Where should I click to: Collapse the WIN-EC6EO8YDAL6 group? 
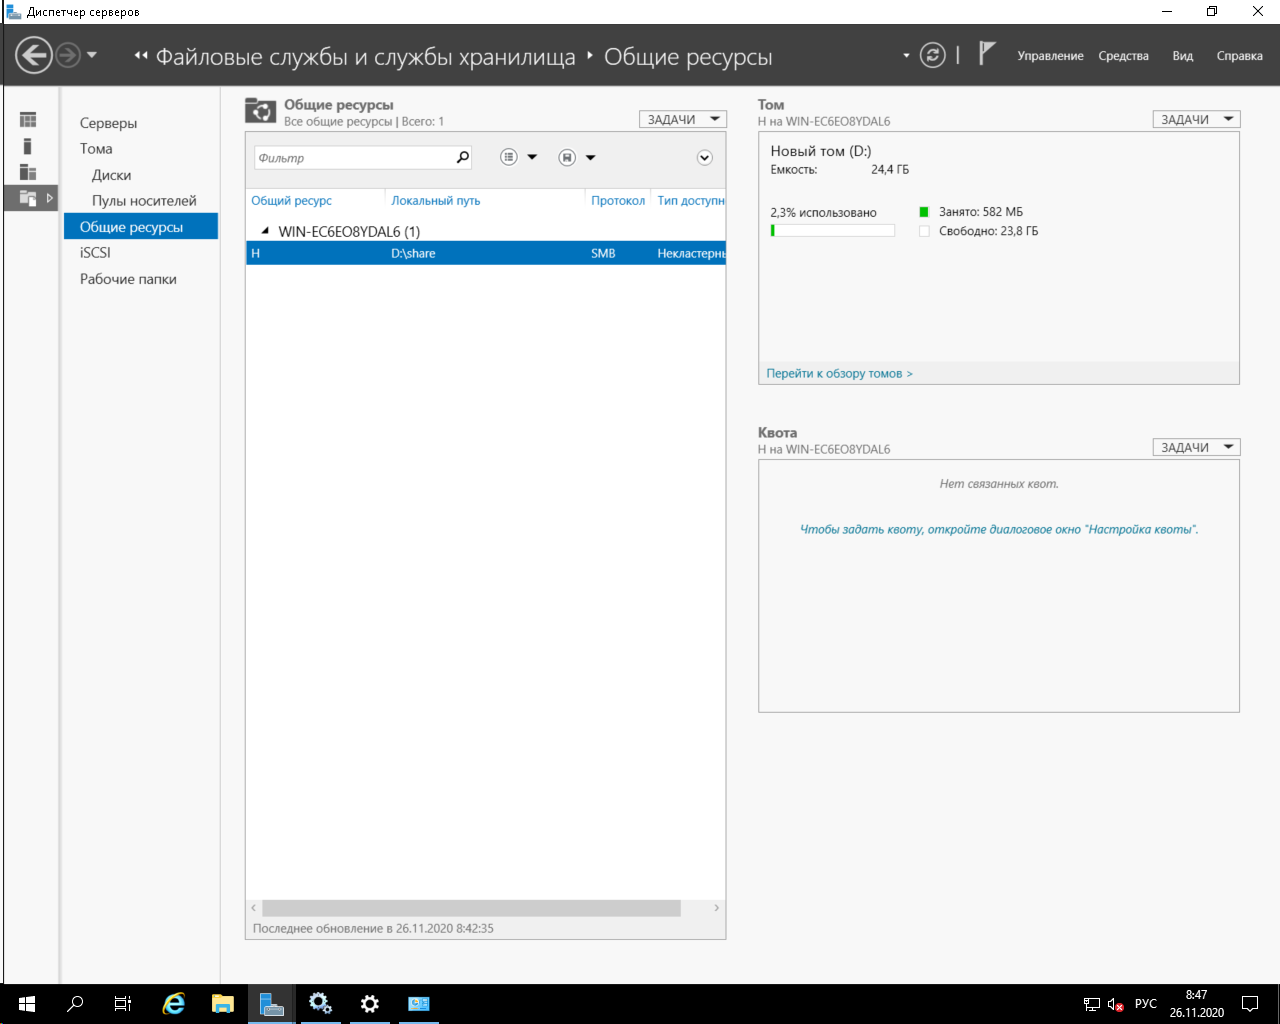pyautogui.click(x=265, y=231)
